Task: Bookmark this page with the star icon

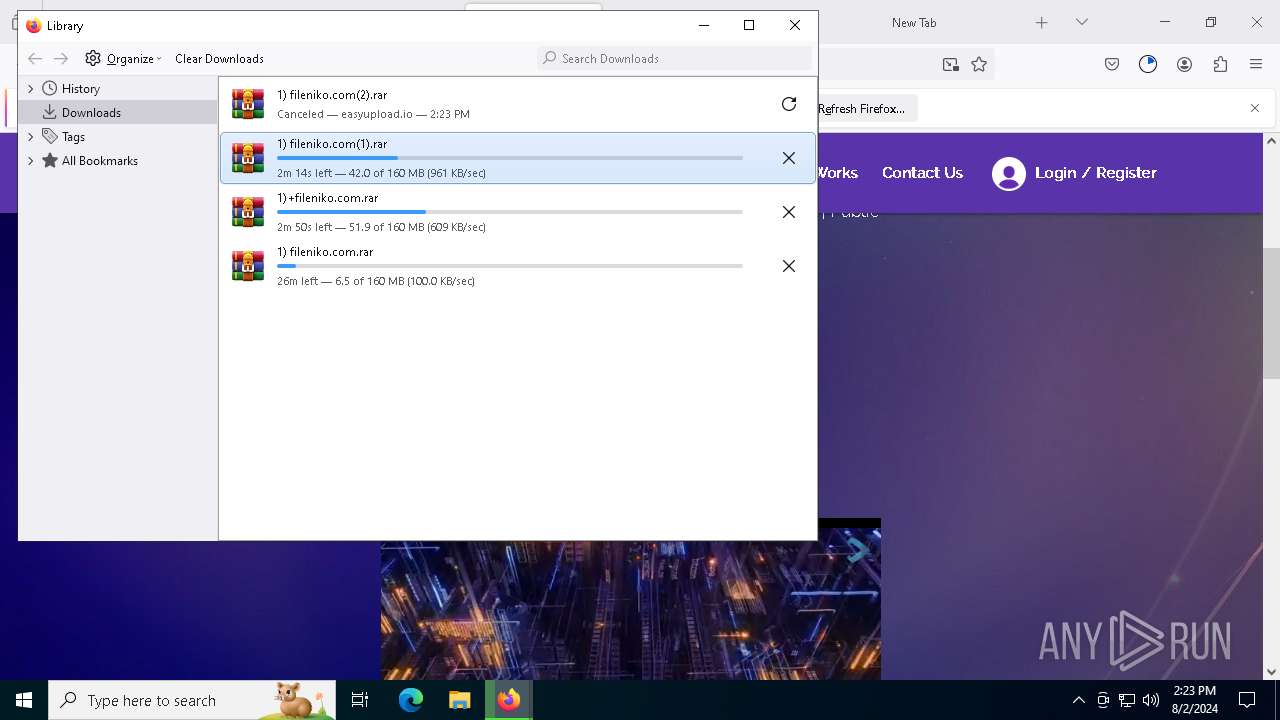Action: click(979, 64)
